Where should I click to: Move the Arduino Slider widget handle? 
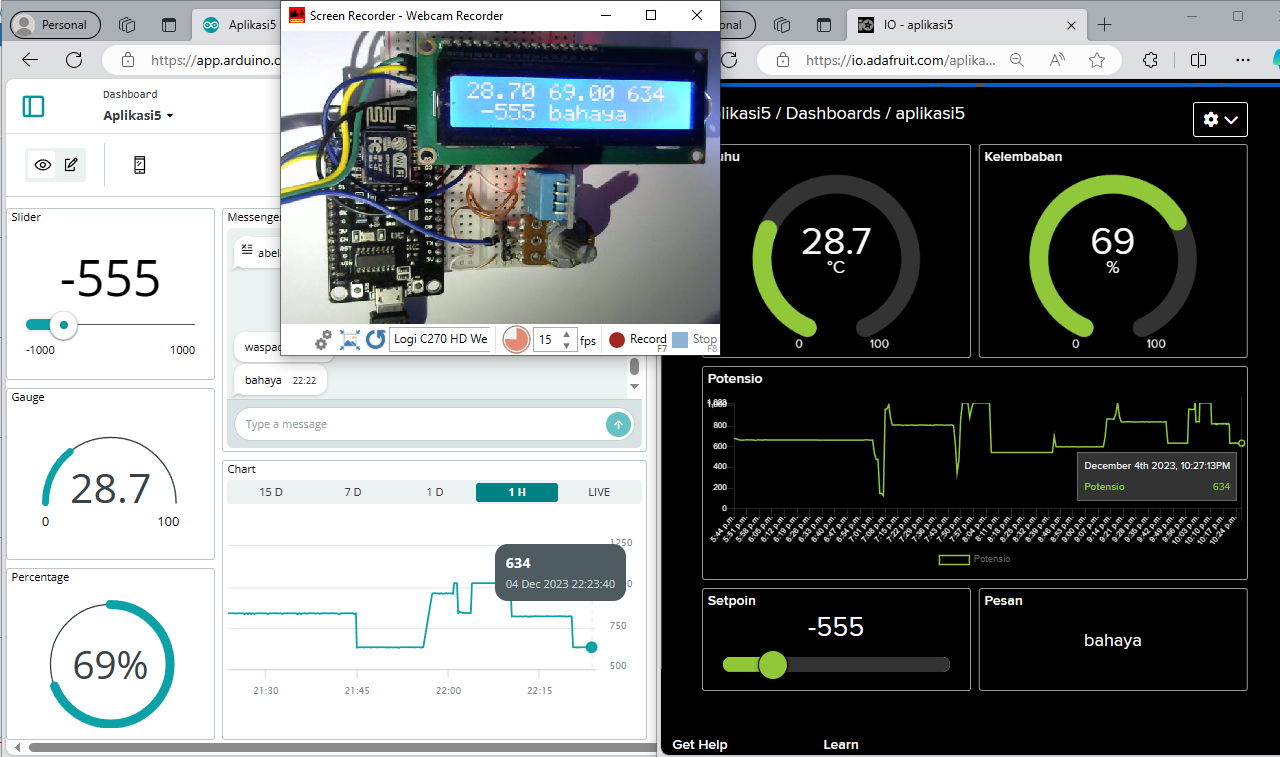64,325
